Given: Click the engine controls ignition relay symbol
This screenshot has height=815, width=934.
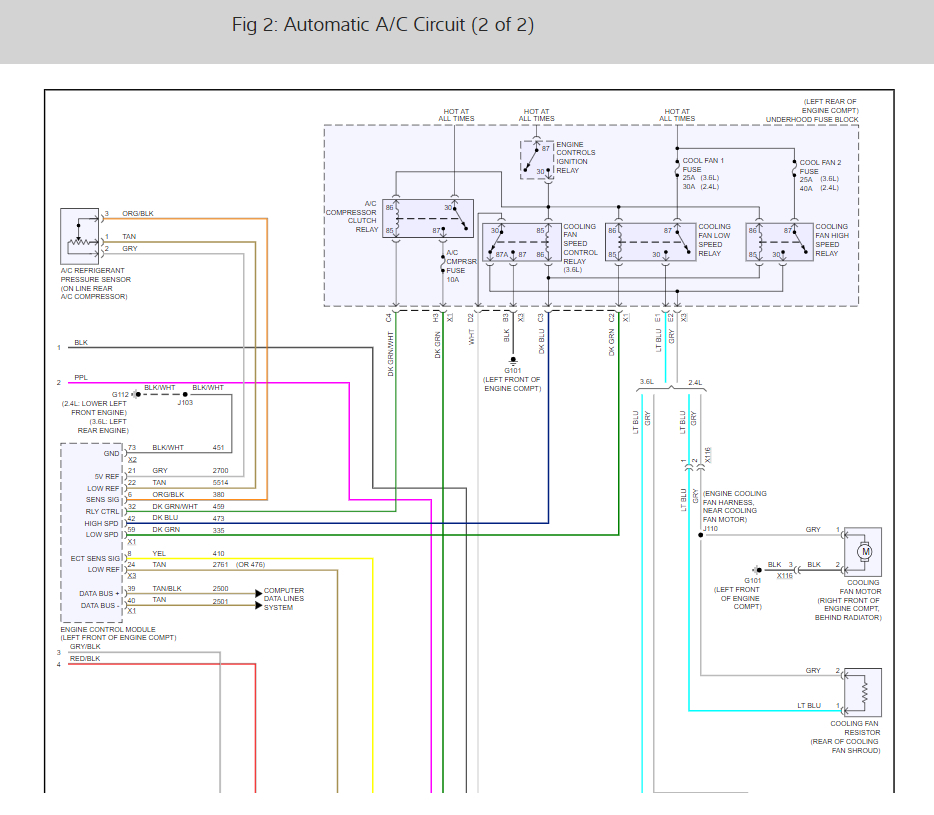Looking at the screenshot, I should [x=537, y=160].
